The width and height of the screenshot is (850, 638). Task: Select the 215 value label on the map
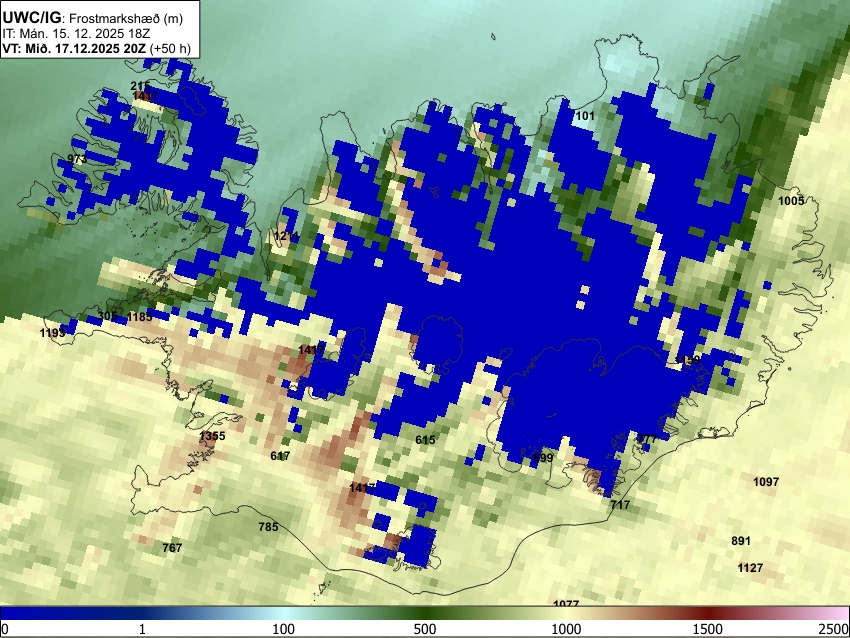tap(140, 86)
